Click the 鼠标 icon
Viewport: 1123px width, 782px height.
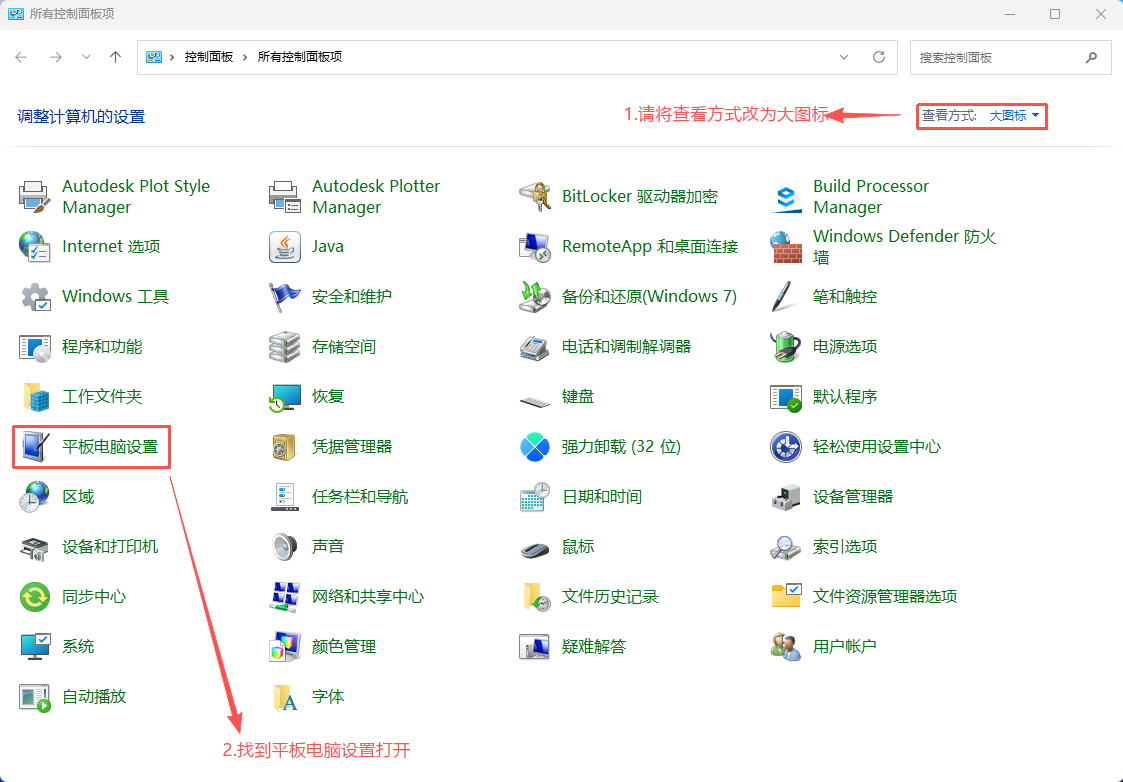click(x=535, y=547)
